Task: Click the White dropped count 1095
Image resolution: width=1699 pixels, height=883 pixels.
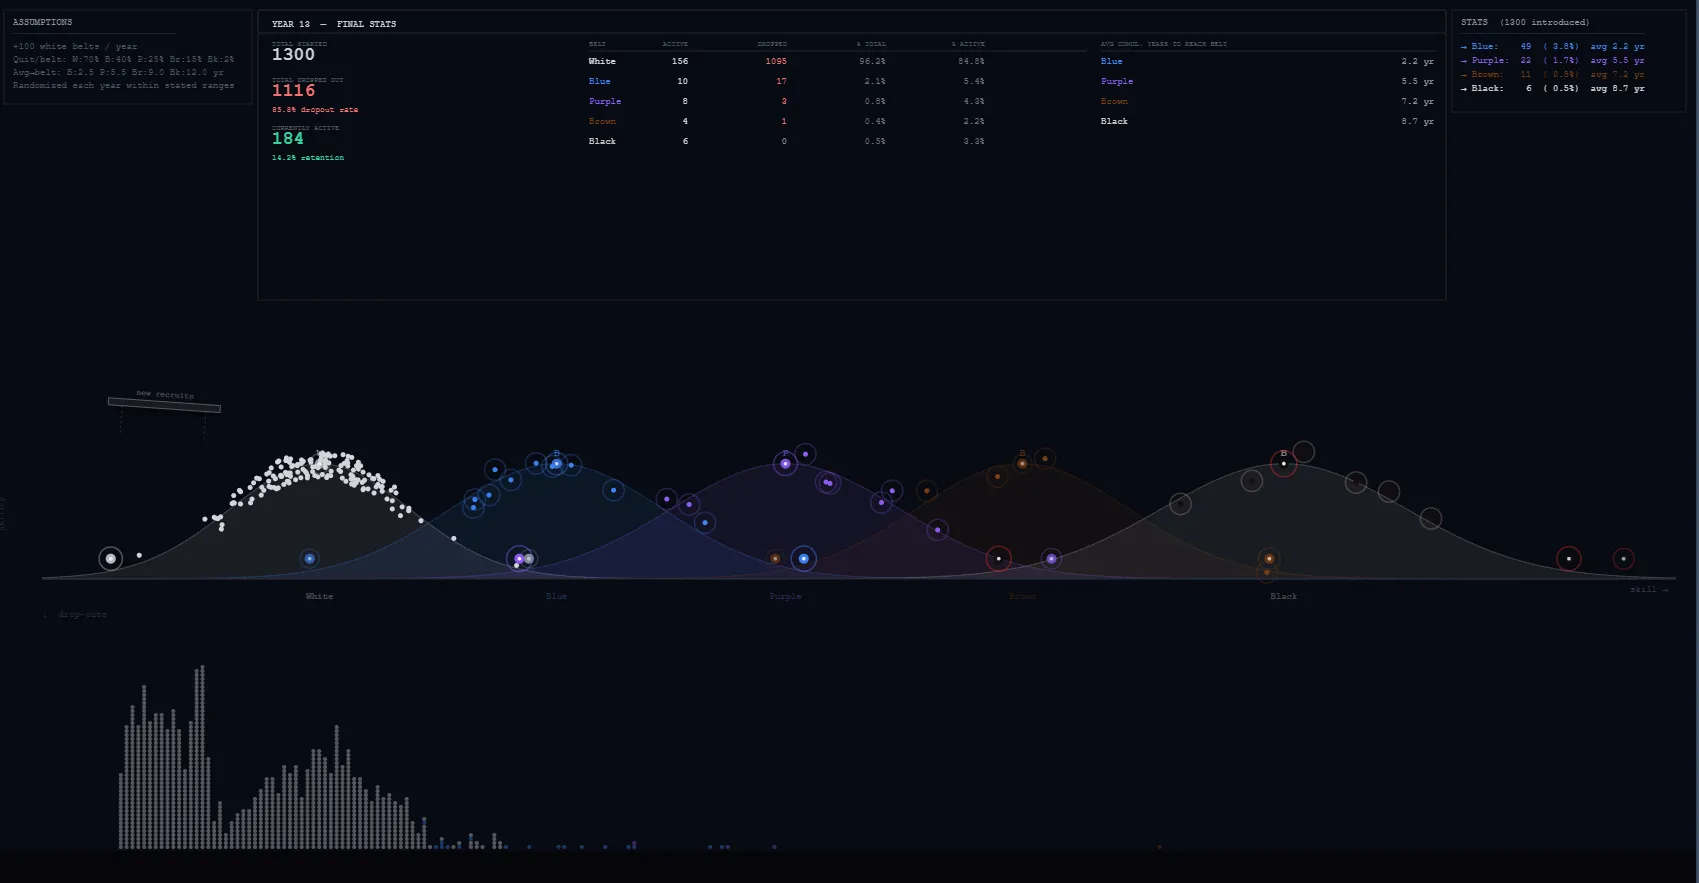Action: pos(776,62)
